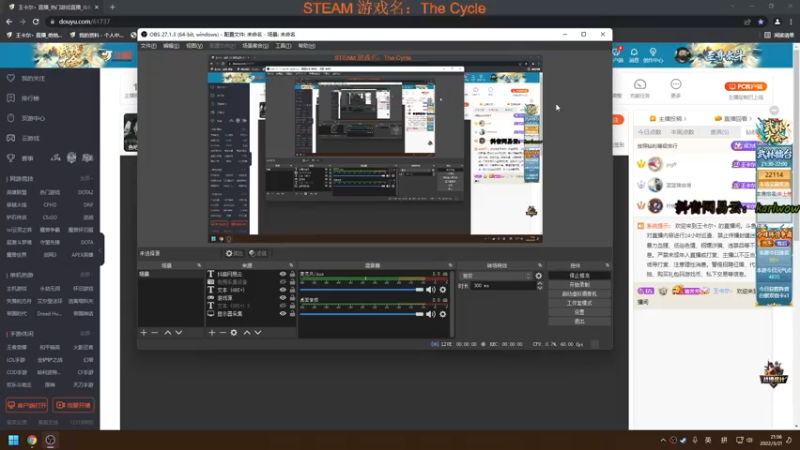This screenshot has height=450, width=800.
Task: Open 赛事 trophy in Douyu sidebar
Action: [x=11, y=158]
